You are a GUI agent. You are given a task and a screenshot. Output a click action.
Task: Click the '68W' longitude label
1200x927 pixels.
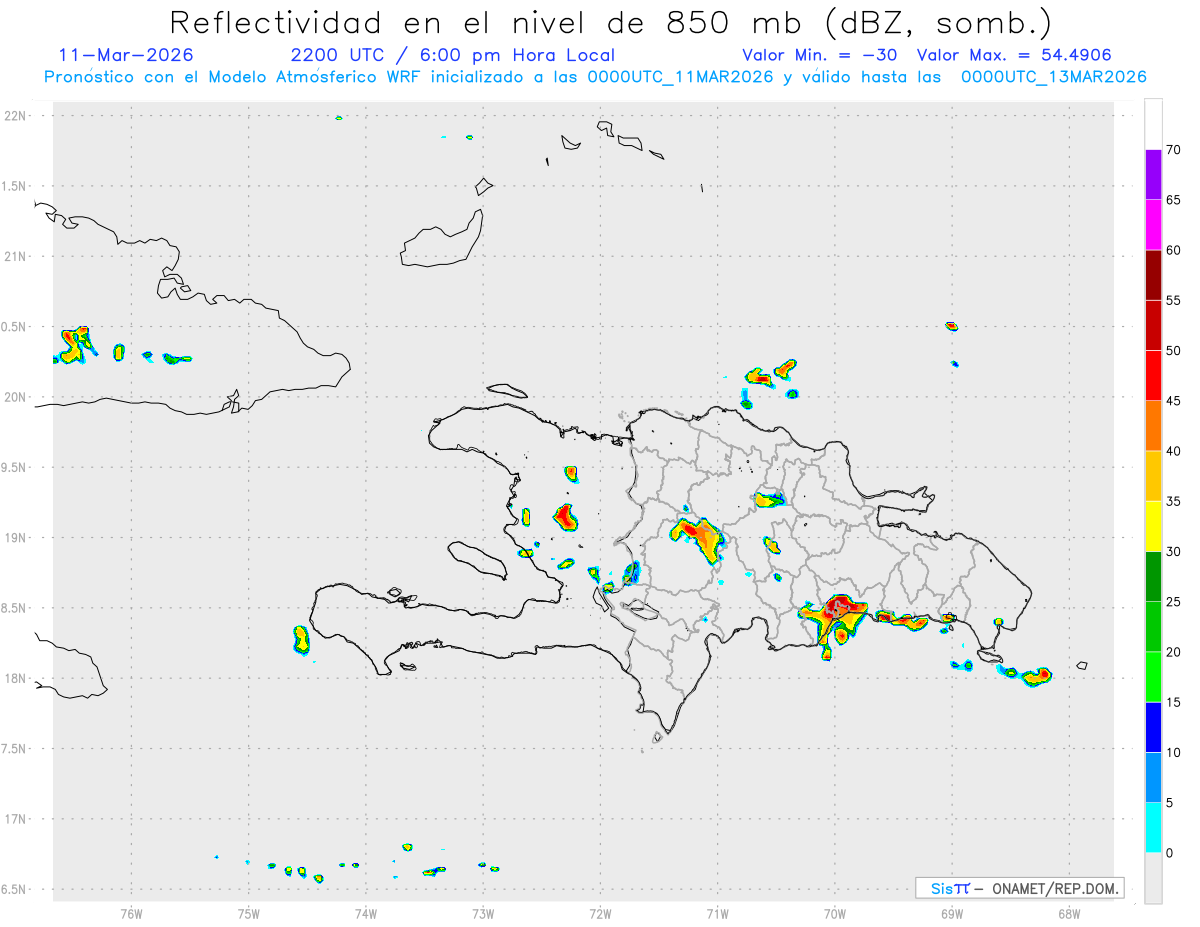[x=1069, y=913]
